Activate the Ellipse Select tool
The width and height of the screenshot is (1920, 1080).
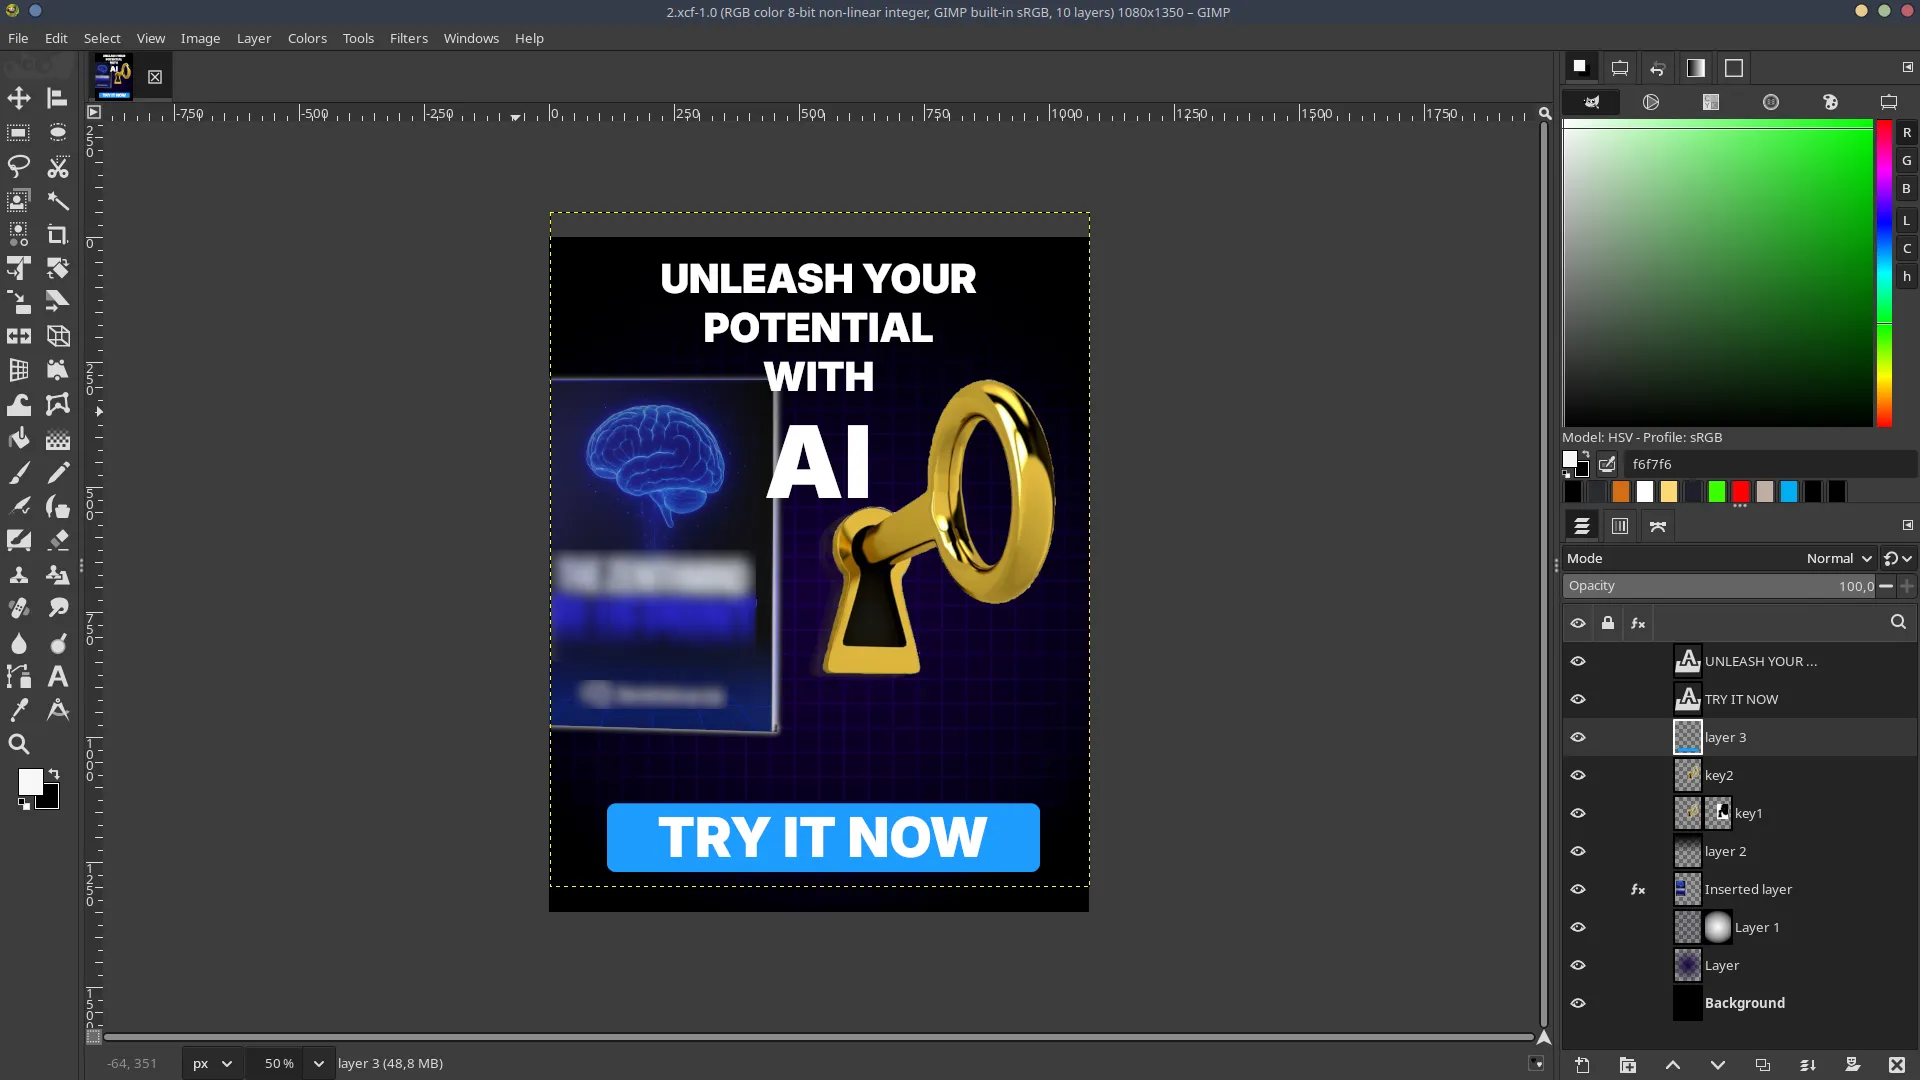pyautogui.click(x=57, y=132)
